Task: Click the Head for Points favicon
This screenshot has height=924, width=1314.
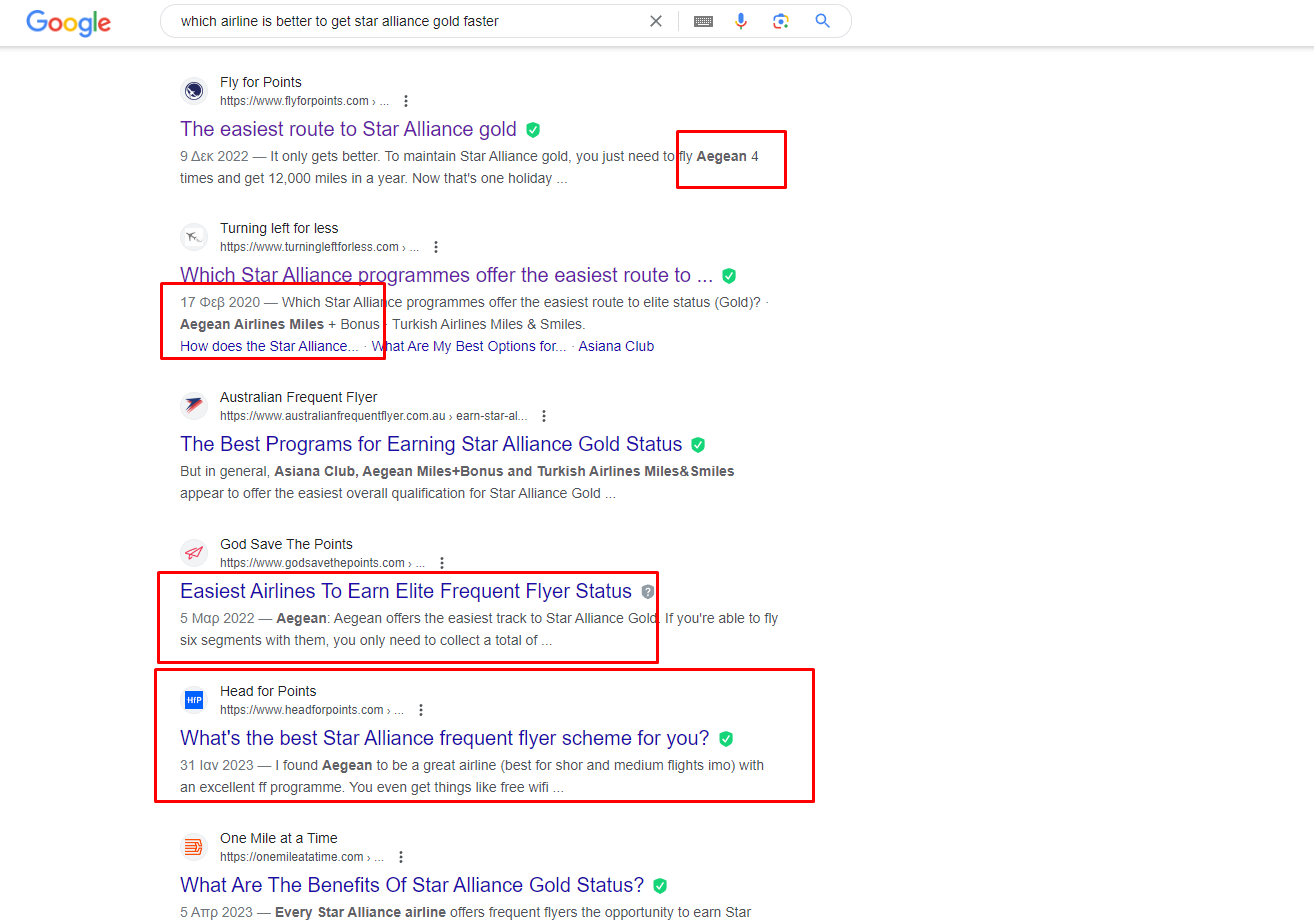Action: pyautogui.click(x=194, y=700)
